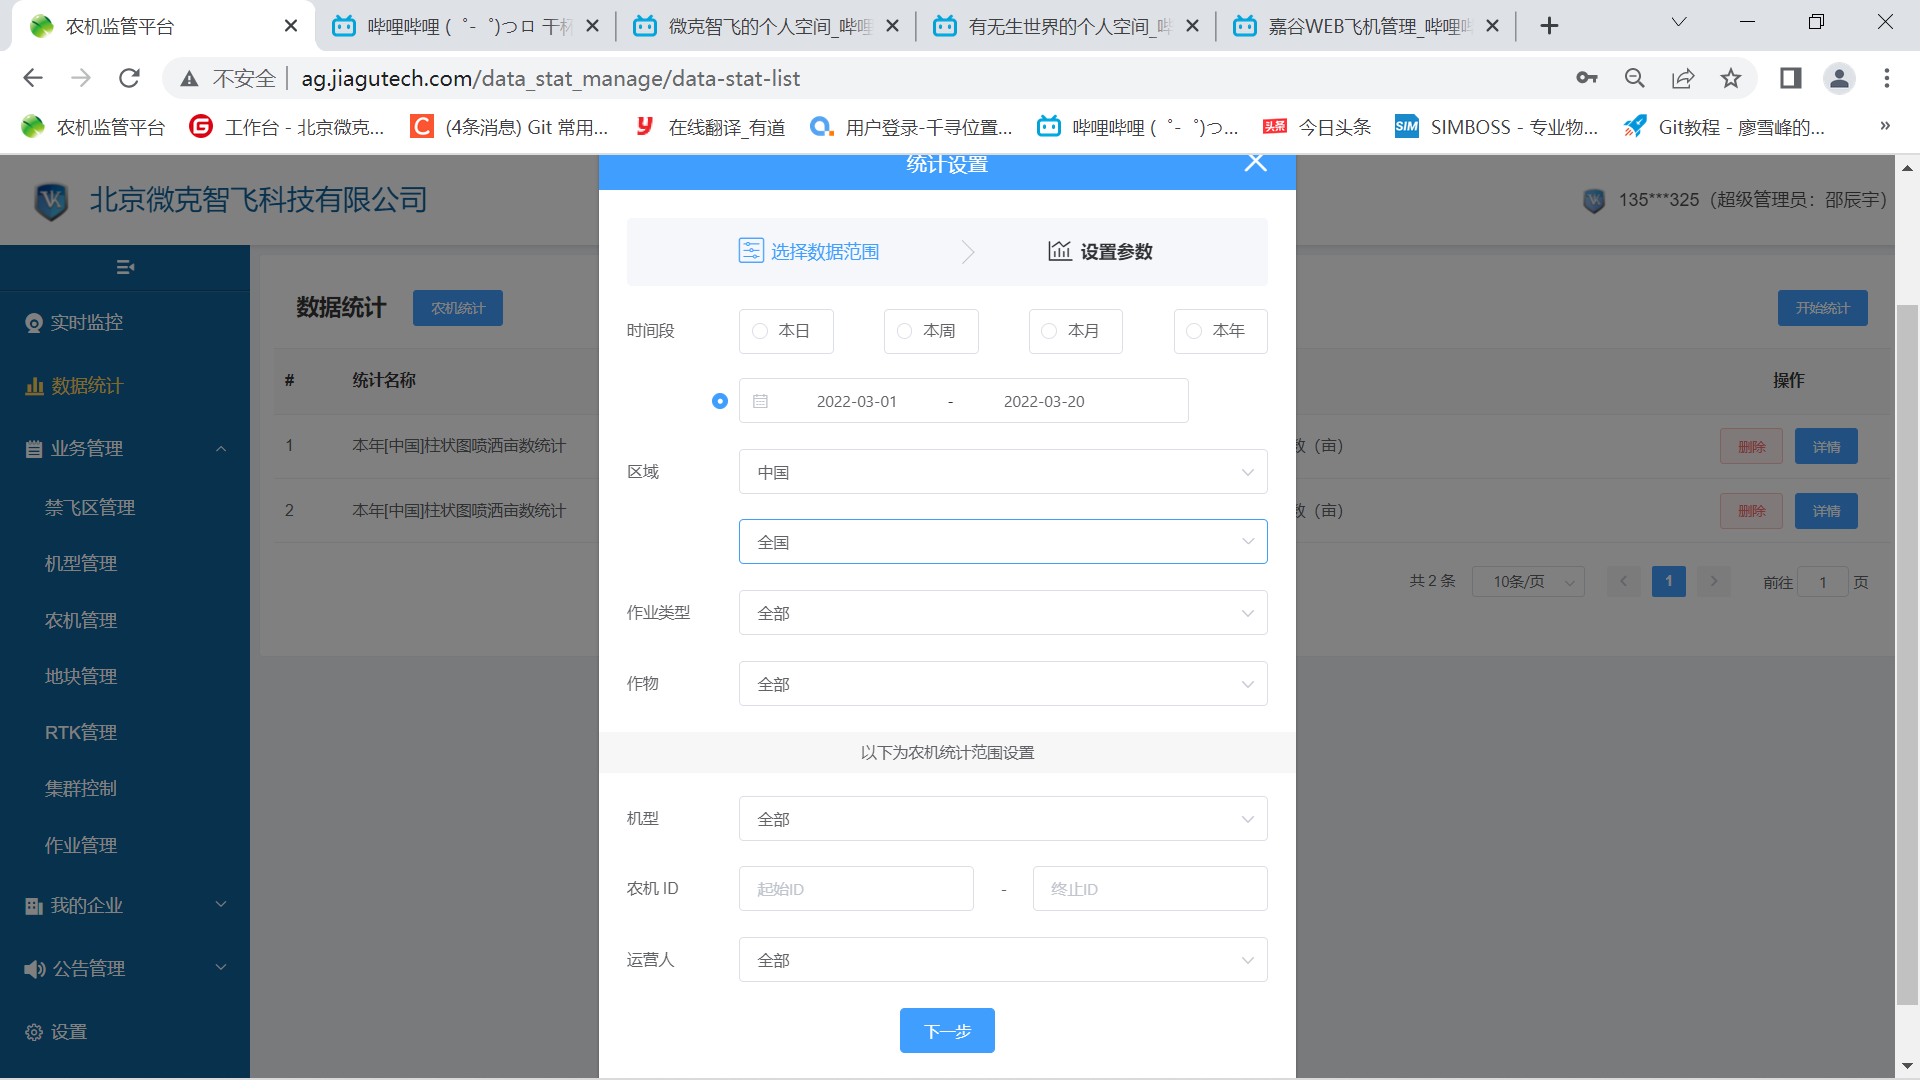The image size is (1920, 1080).
Task: Select the 本月 time period radio
Action: pos(1049,331)
